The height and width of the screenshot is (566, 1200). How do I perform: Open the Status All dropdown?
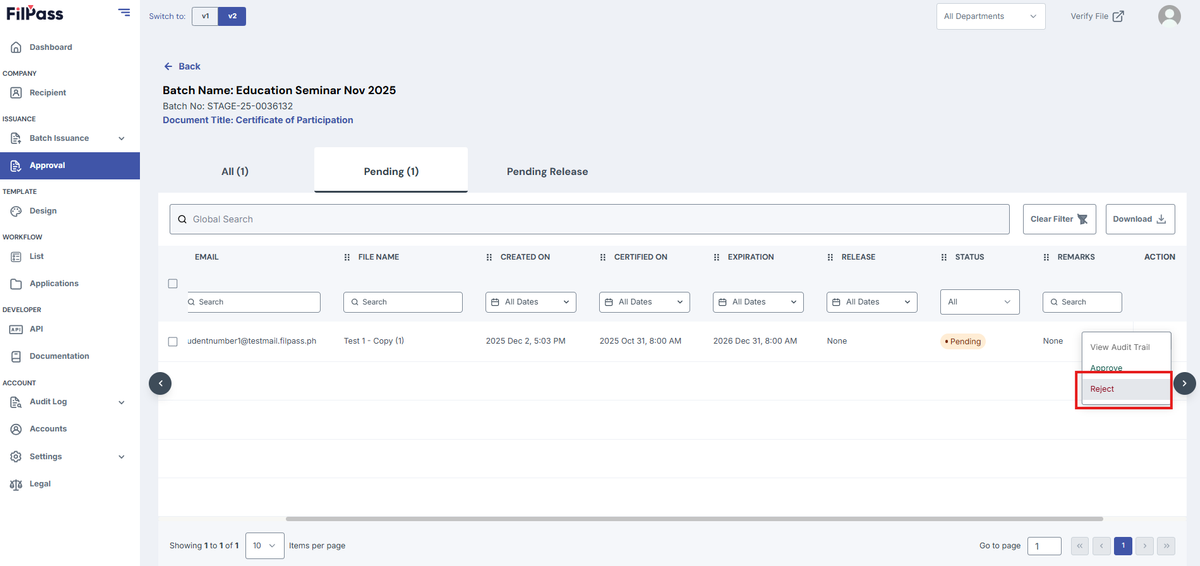pos(980,302)
